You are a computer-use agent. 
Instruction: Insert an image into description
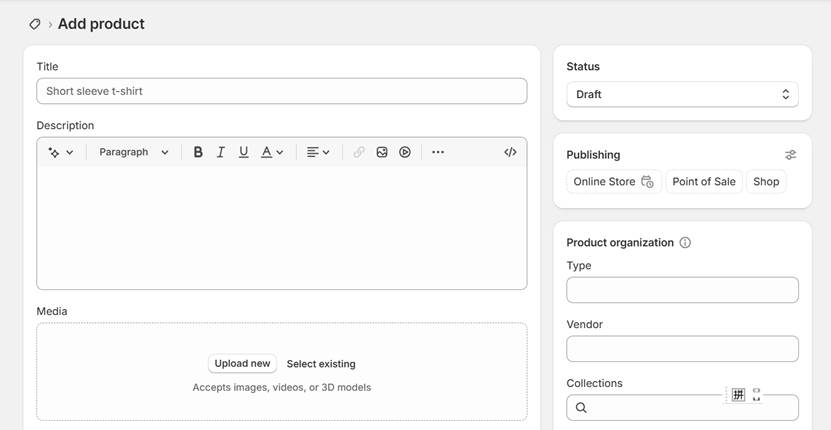pyautogui.click(x=382, y=152)
